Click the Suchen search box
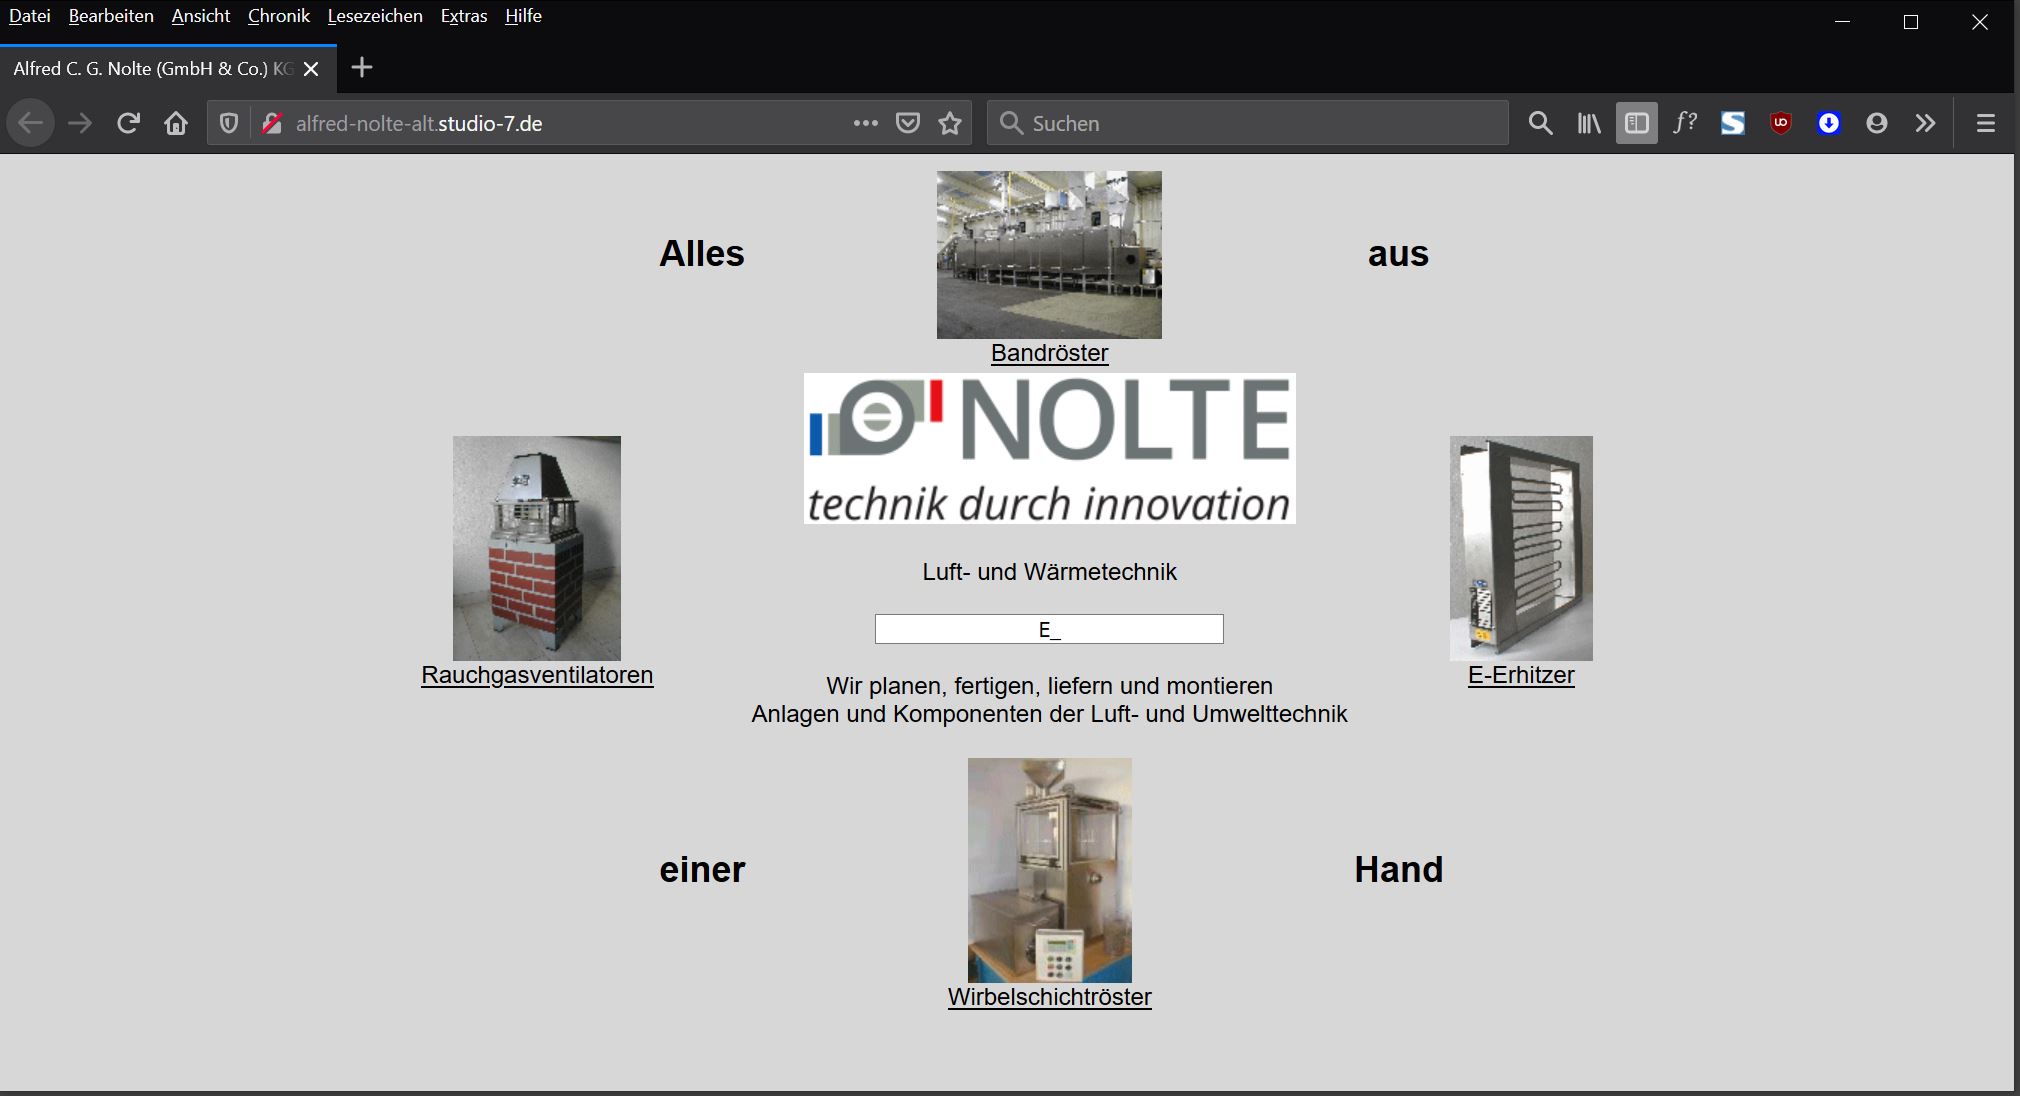The height and width of the screenshot is (1096, 2020). (x=1247, y=123)
